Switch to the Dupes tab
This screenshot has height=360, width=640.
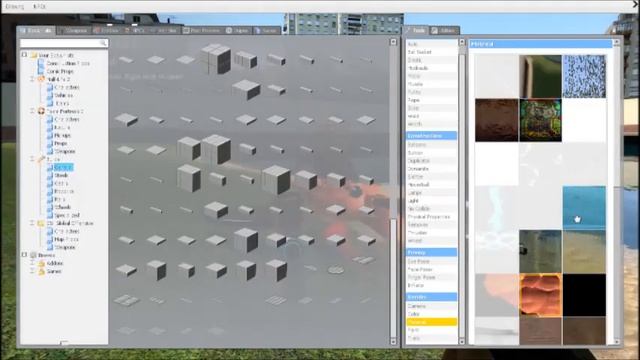point(238,30)
